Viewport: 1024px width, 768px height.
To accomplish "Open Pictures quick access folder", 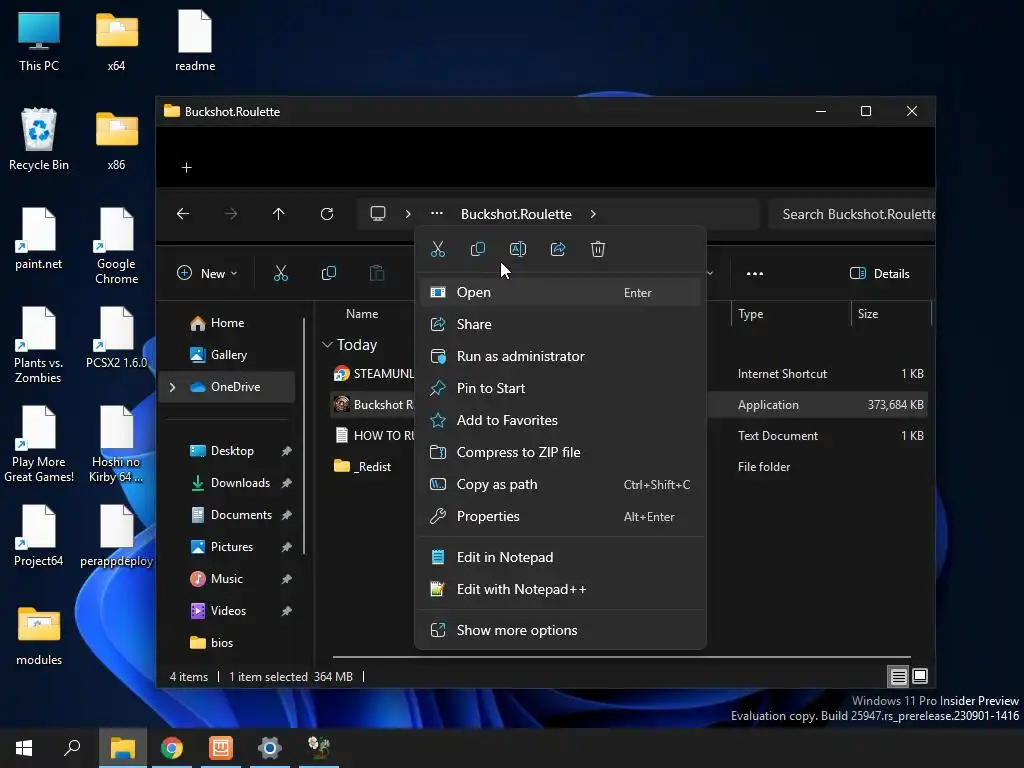I will point(231,547).
